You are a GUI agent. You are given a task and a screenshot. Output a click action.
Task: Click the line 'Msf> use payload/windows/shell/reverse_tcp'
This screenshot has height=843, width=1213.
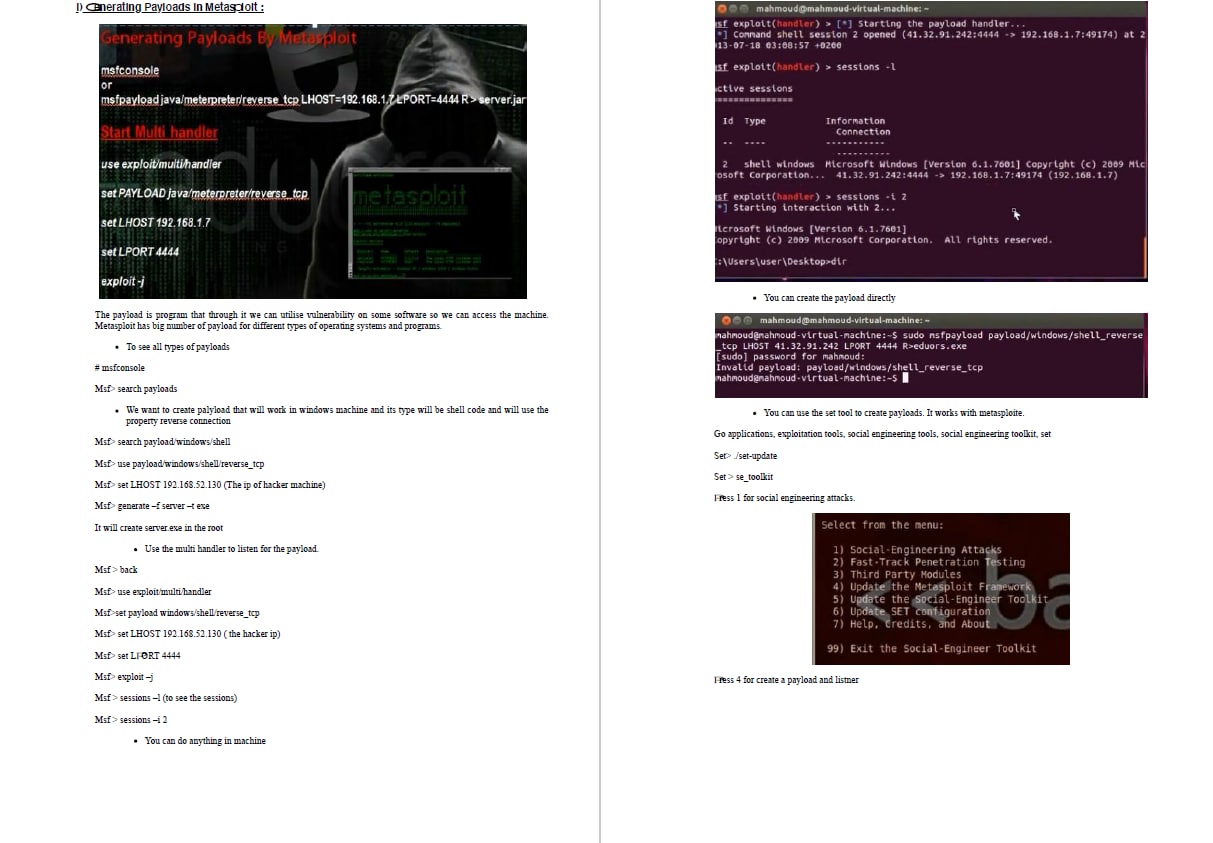pyautogui.click(x=179, y=464)
